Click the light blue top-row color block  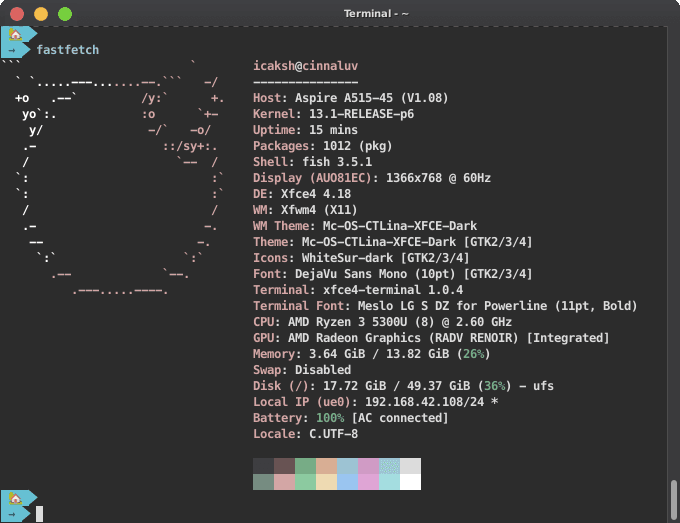click(x=347, y=466)
